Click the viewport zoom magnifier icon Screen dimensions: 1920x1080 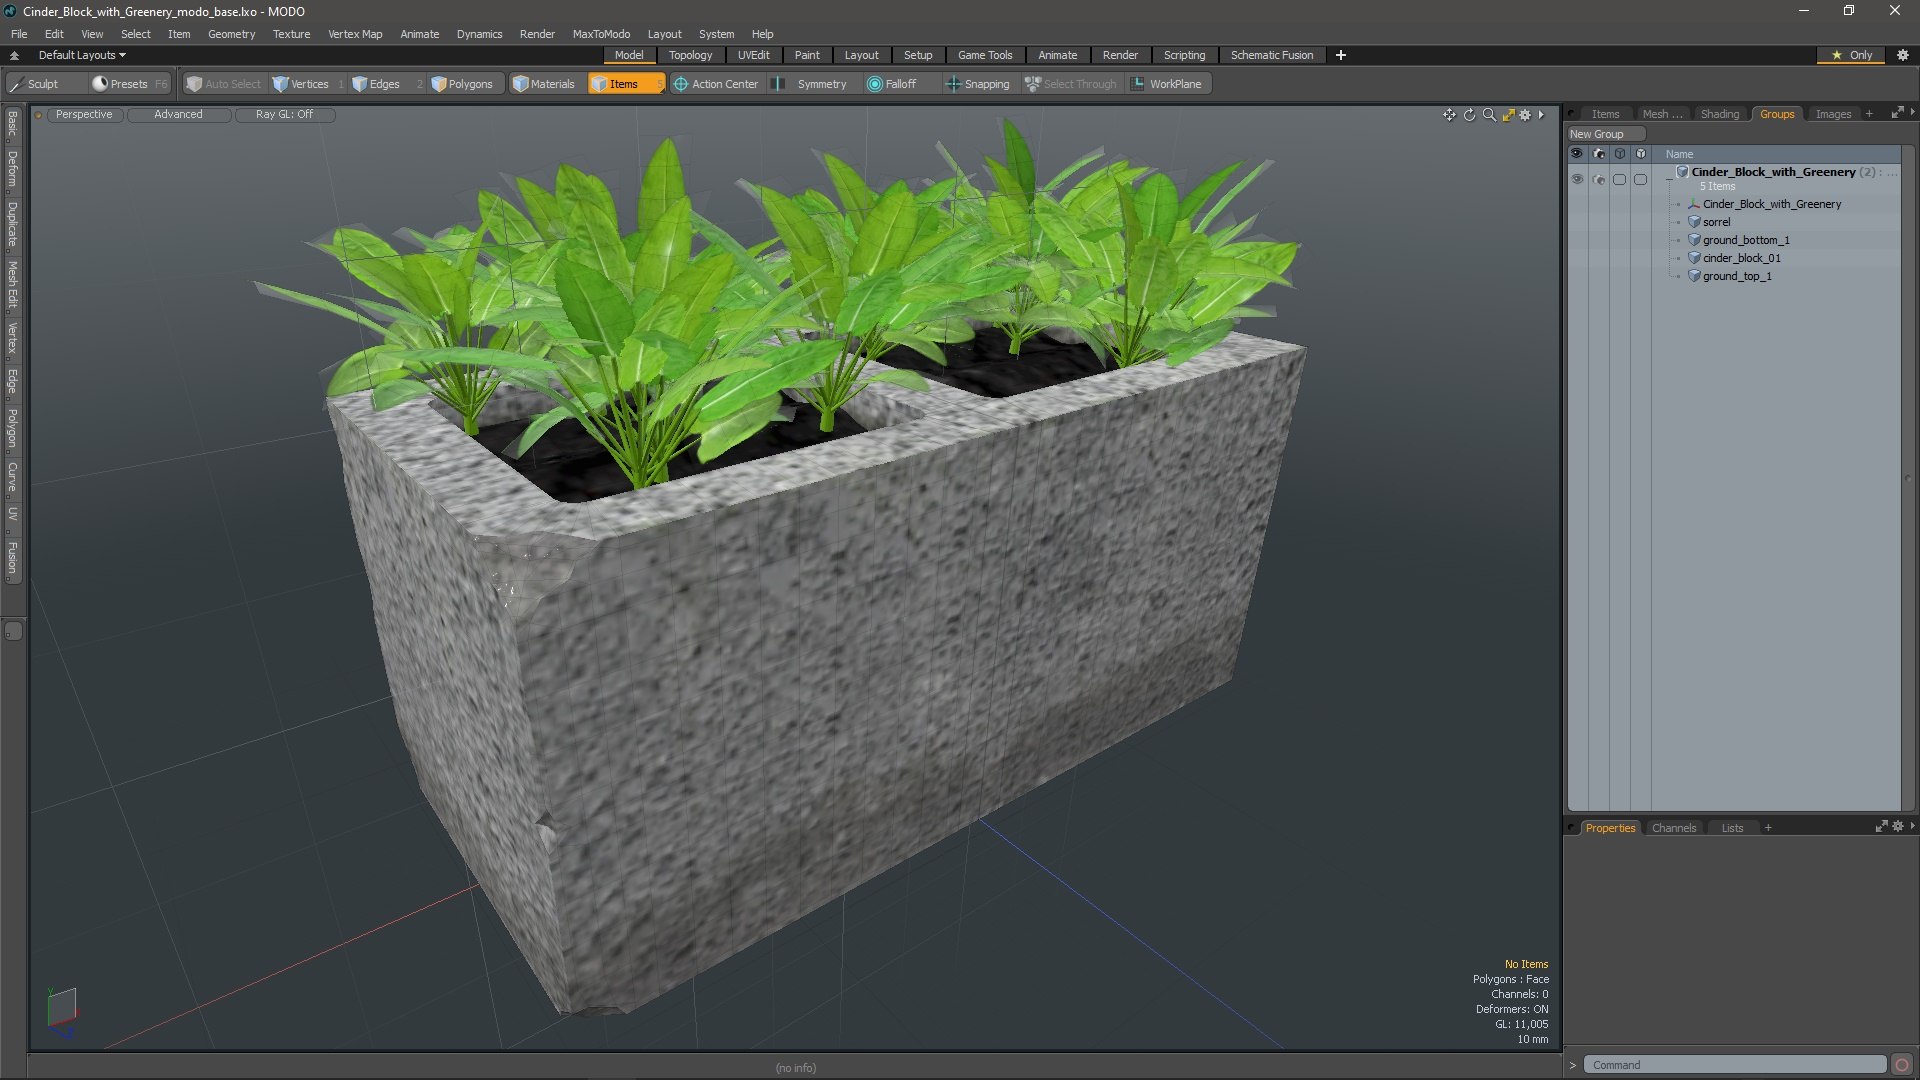tap(1489, 115)
